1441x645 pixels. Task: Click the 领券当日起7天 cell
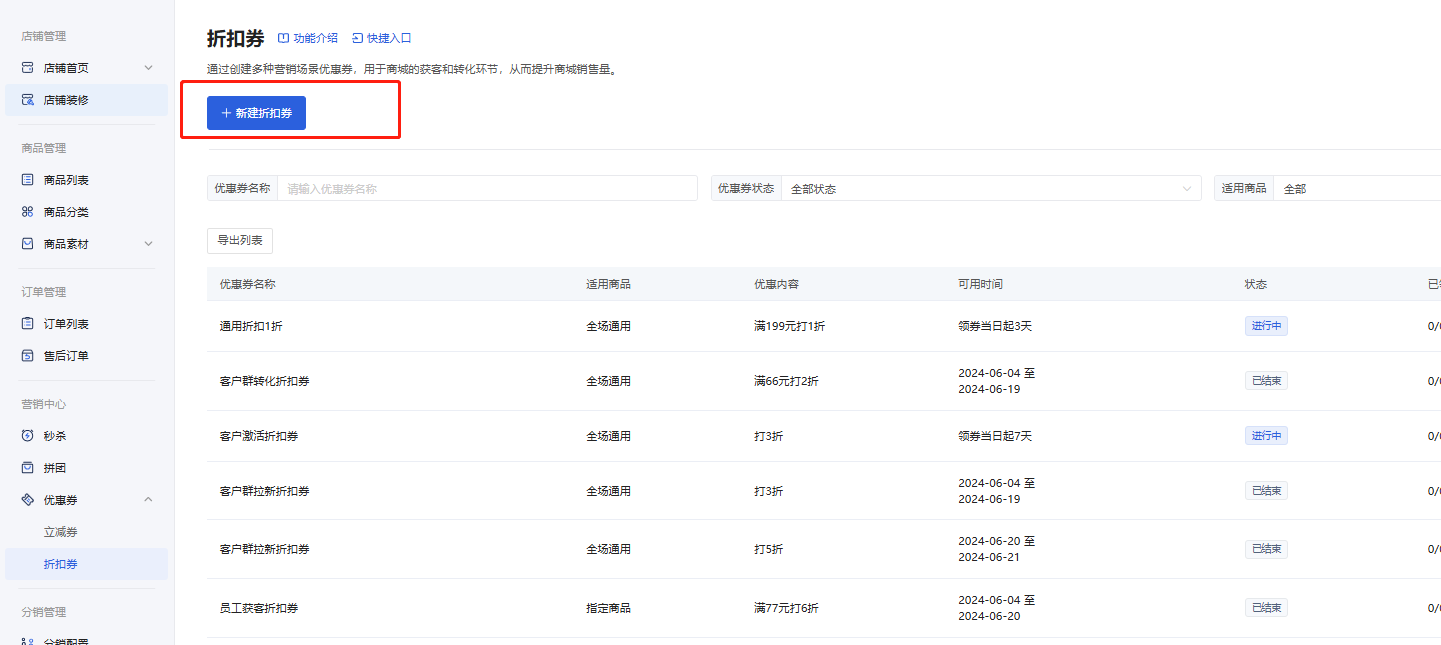coord(995,436)
